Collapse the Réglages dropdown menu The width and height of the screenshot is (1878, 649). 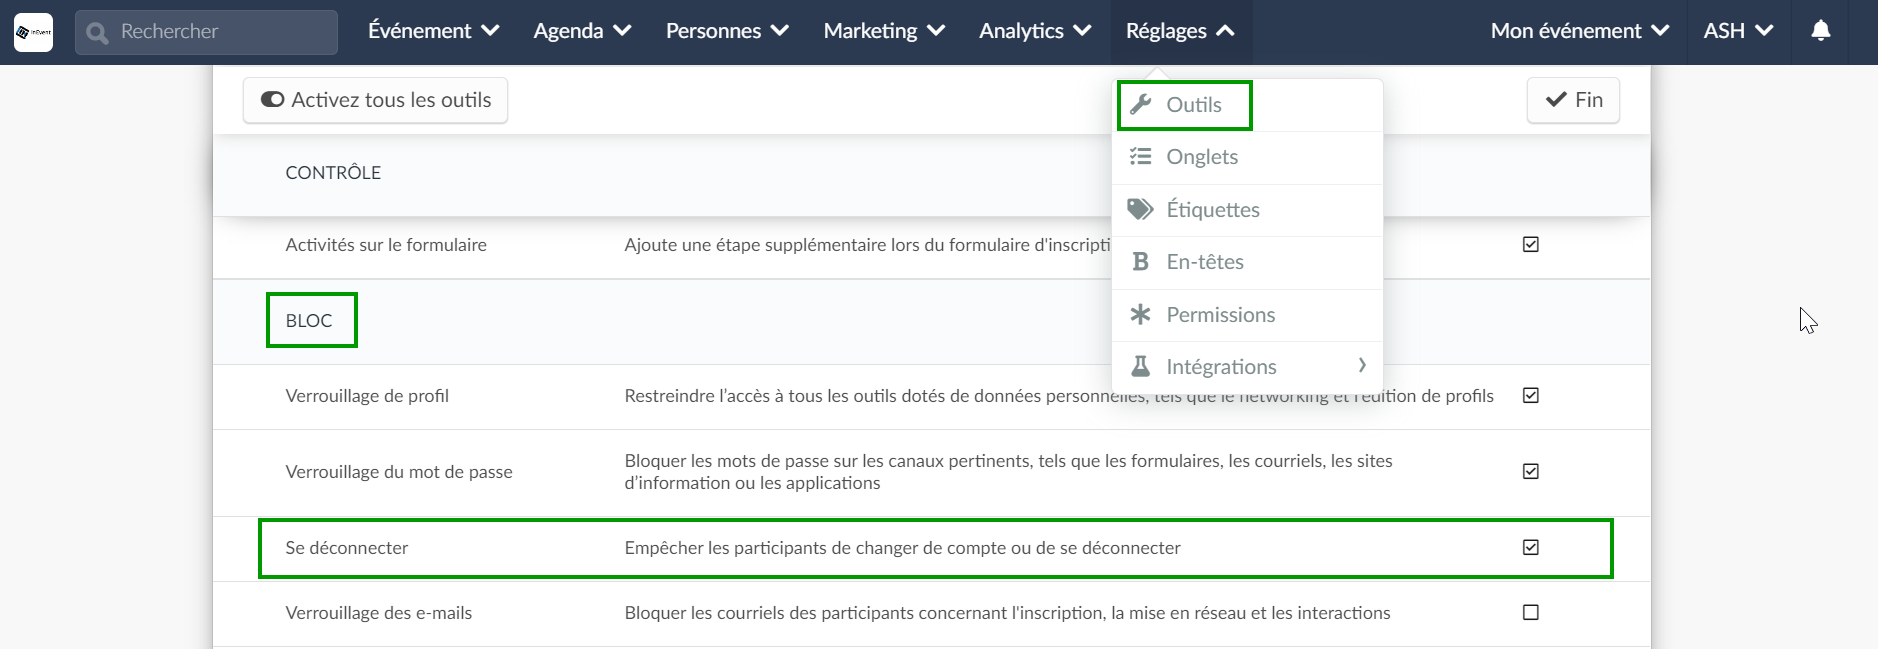point(1180,31)
